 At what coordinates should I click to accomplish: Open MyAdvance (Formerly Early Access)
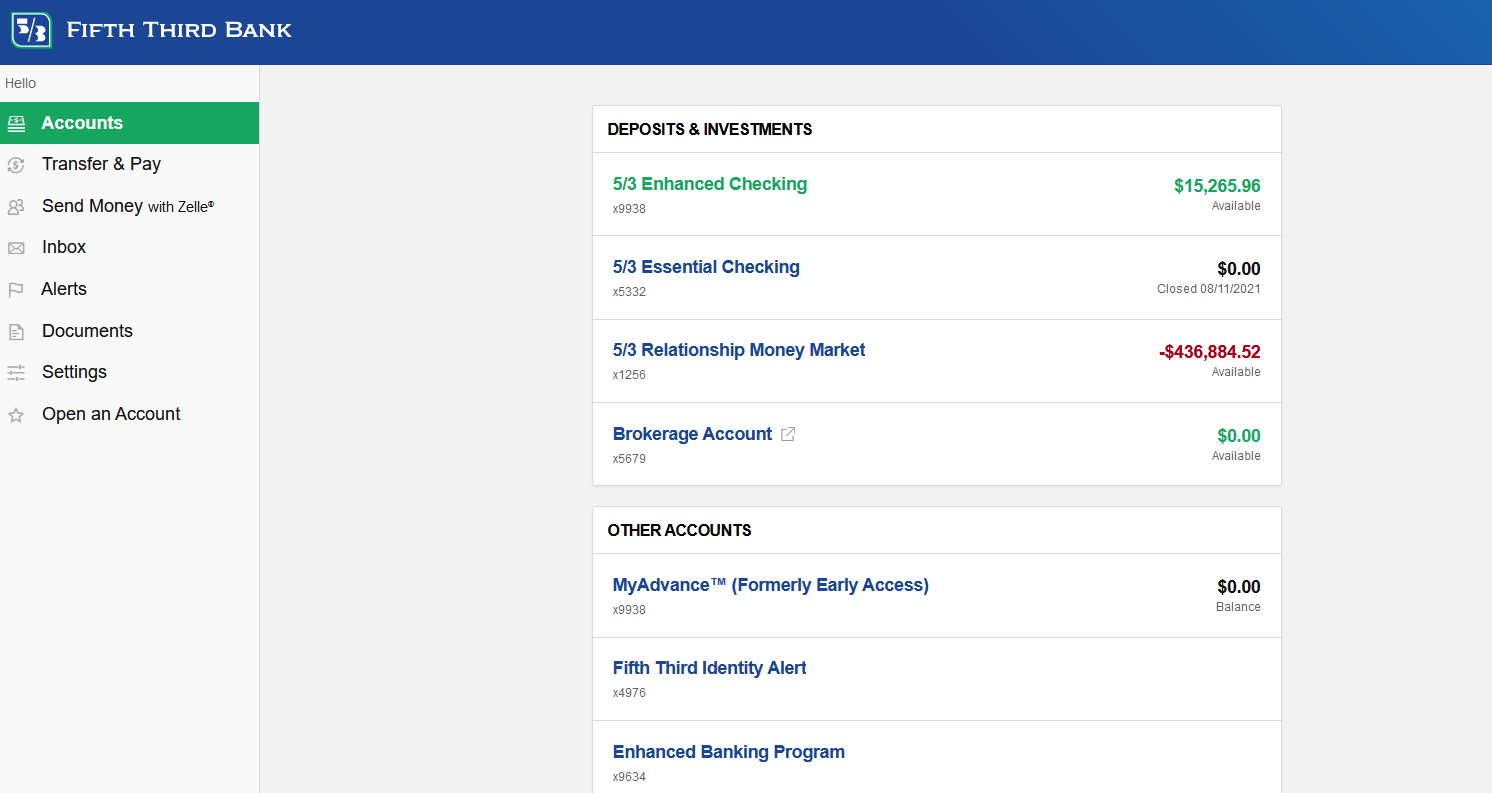[x=771, y=585]
